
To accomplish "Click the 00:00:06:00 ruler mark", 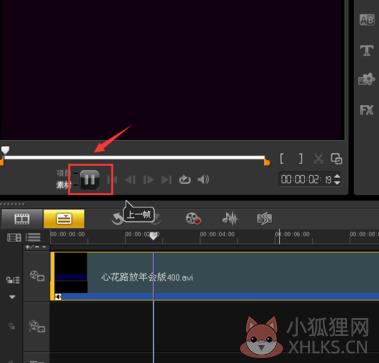I will pos(292,235).
